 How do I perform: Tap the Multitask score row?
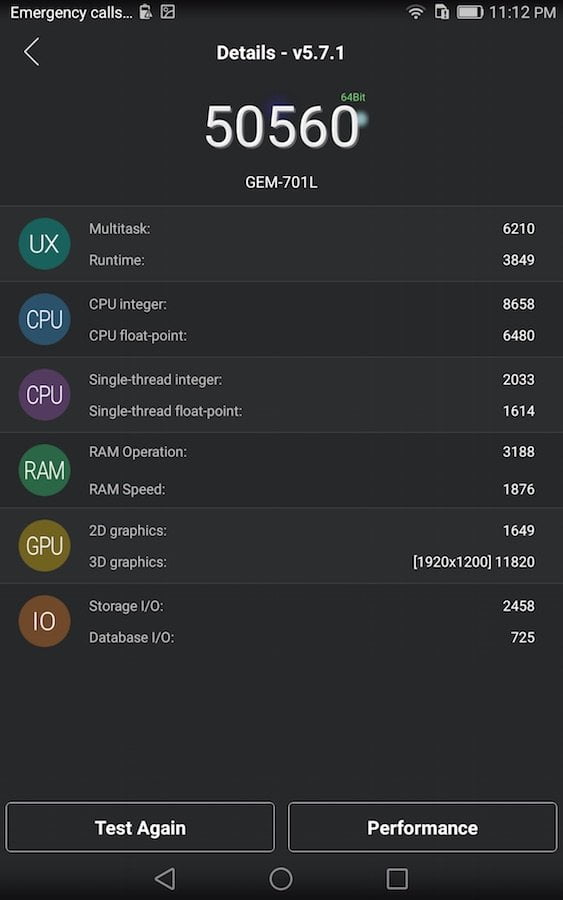pos(312,228)
